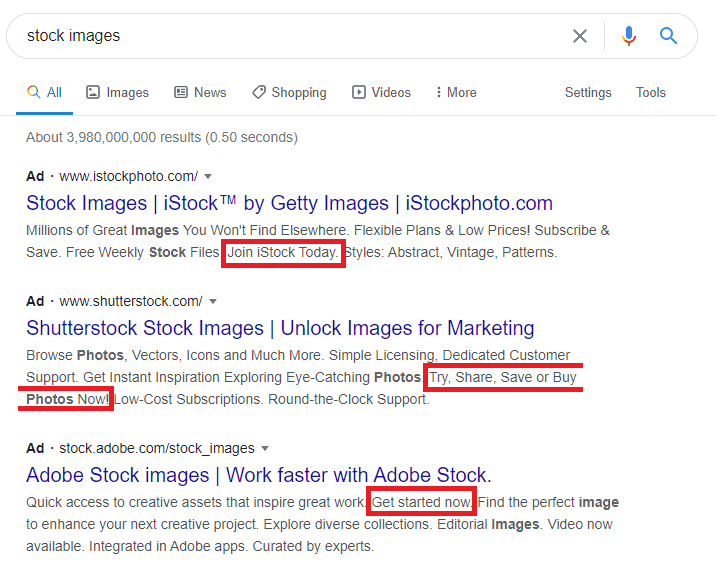The image size is (716, 569).
Task: Click the Images tab picture icon
Action: click(93, 92)
